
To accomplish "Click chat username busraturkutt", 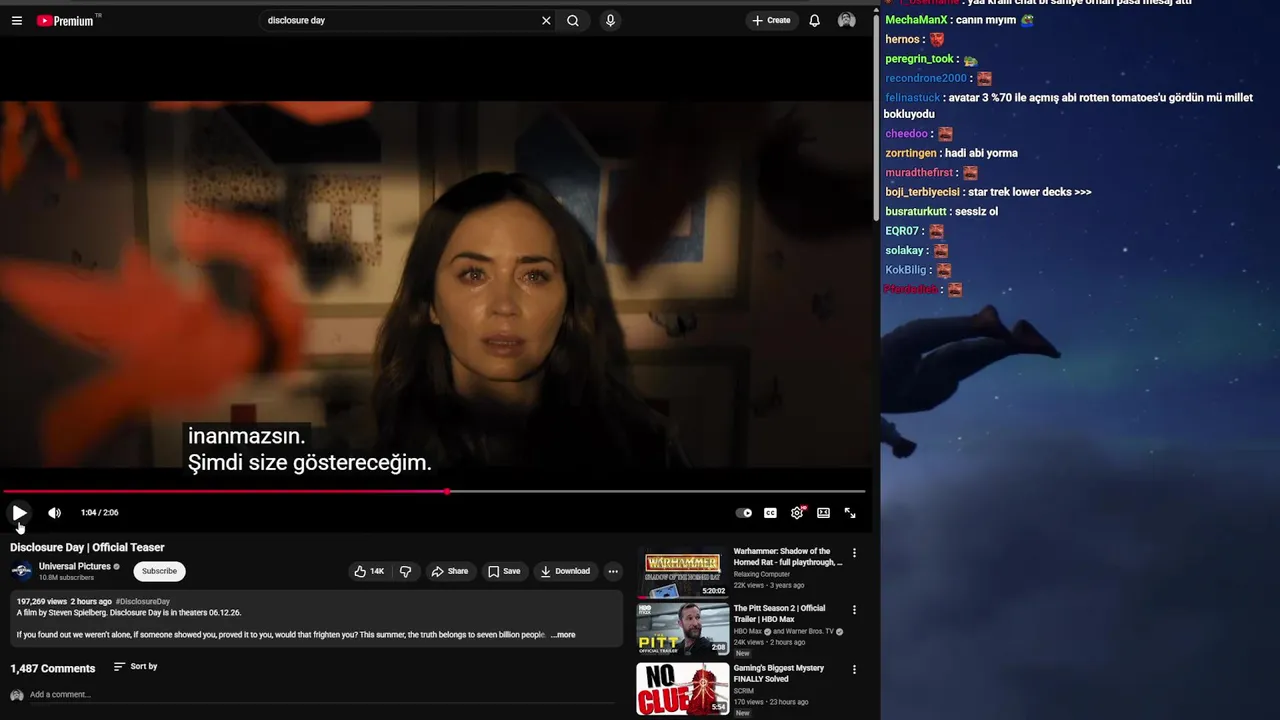I will pos(915,211).
